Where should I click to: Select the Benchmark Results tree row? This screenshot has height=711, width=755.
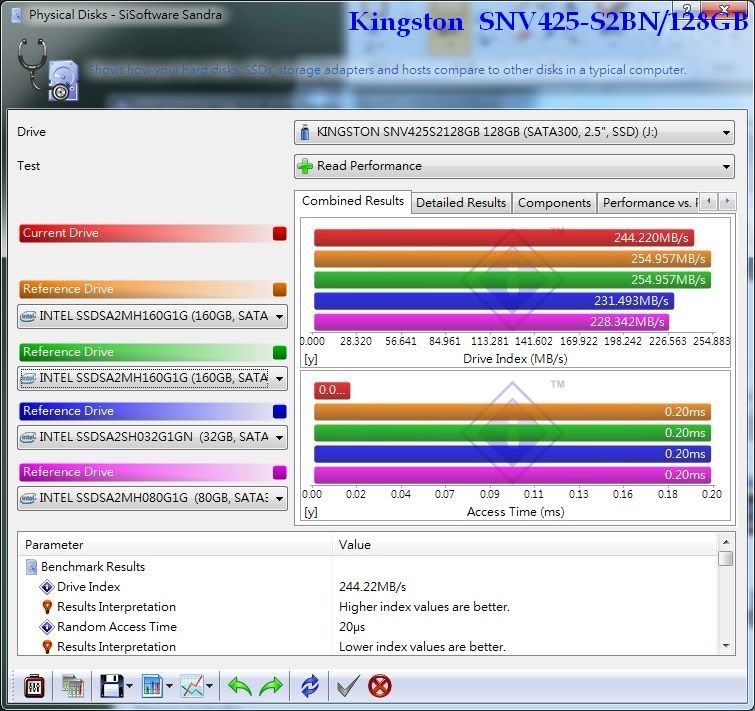pyautogui.click(x=368, y=567)
